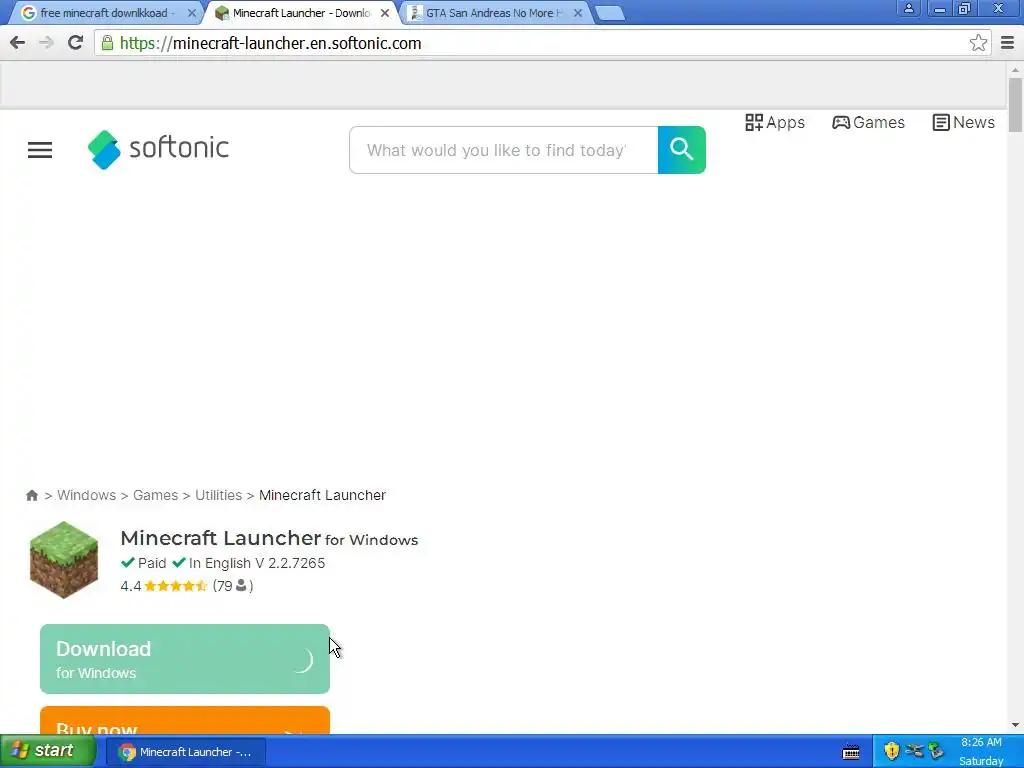Click the Windows breadcrumb link
The image size is (1024, 768).
(86, 495)
